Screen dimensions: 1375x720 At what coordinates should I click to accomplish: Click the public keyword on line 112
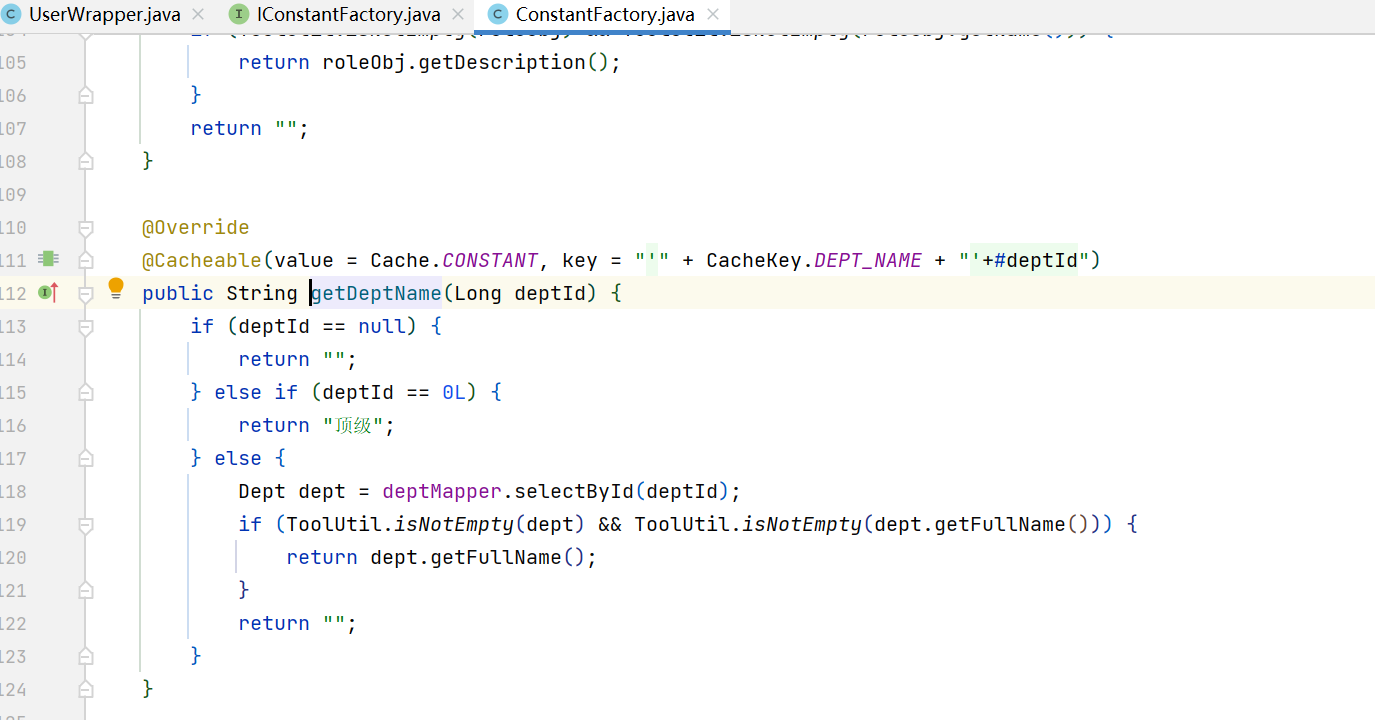click(178, 293)
